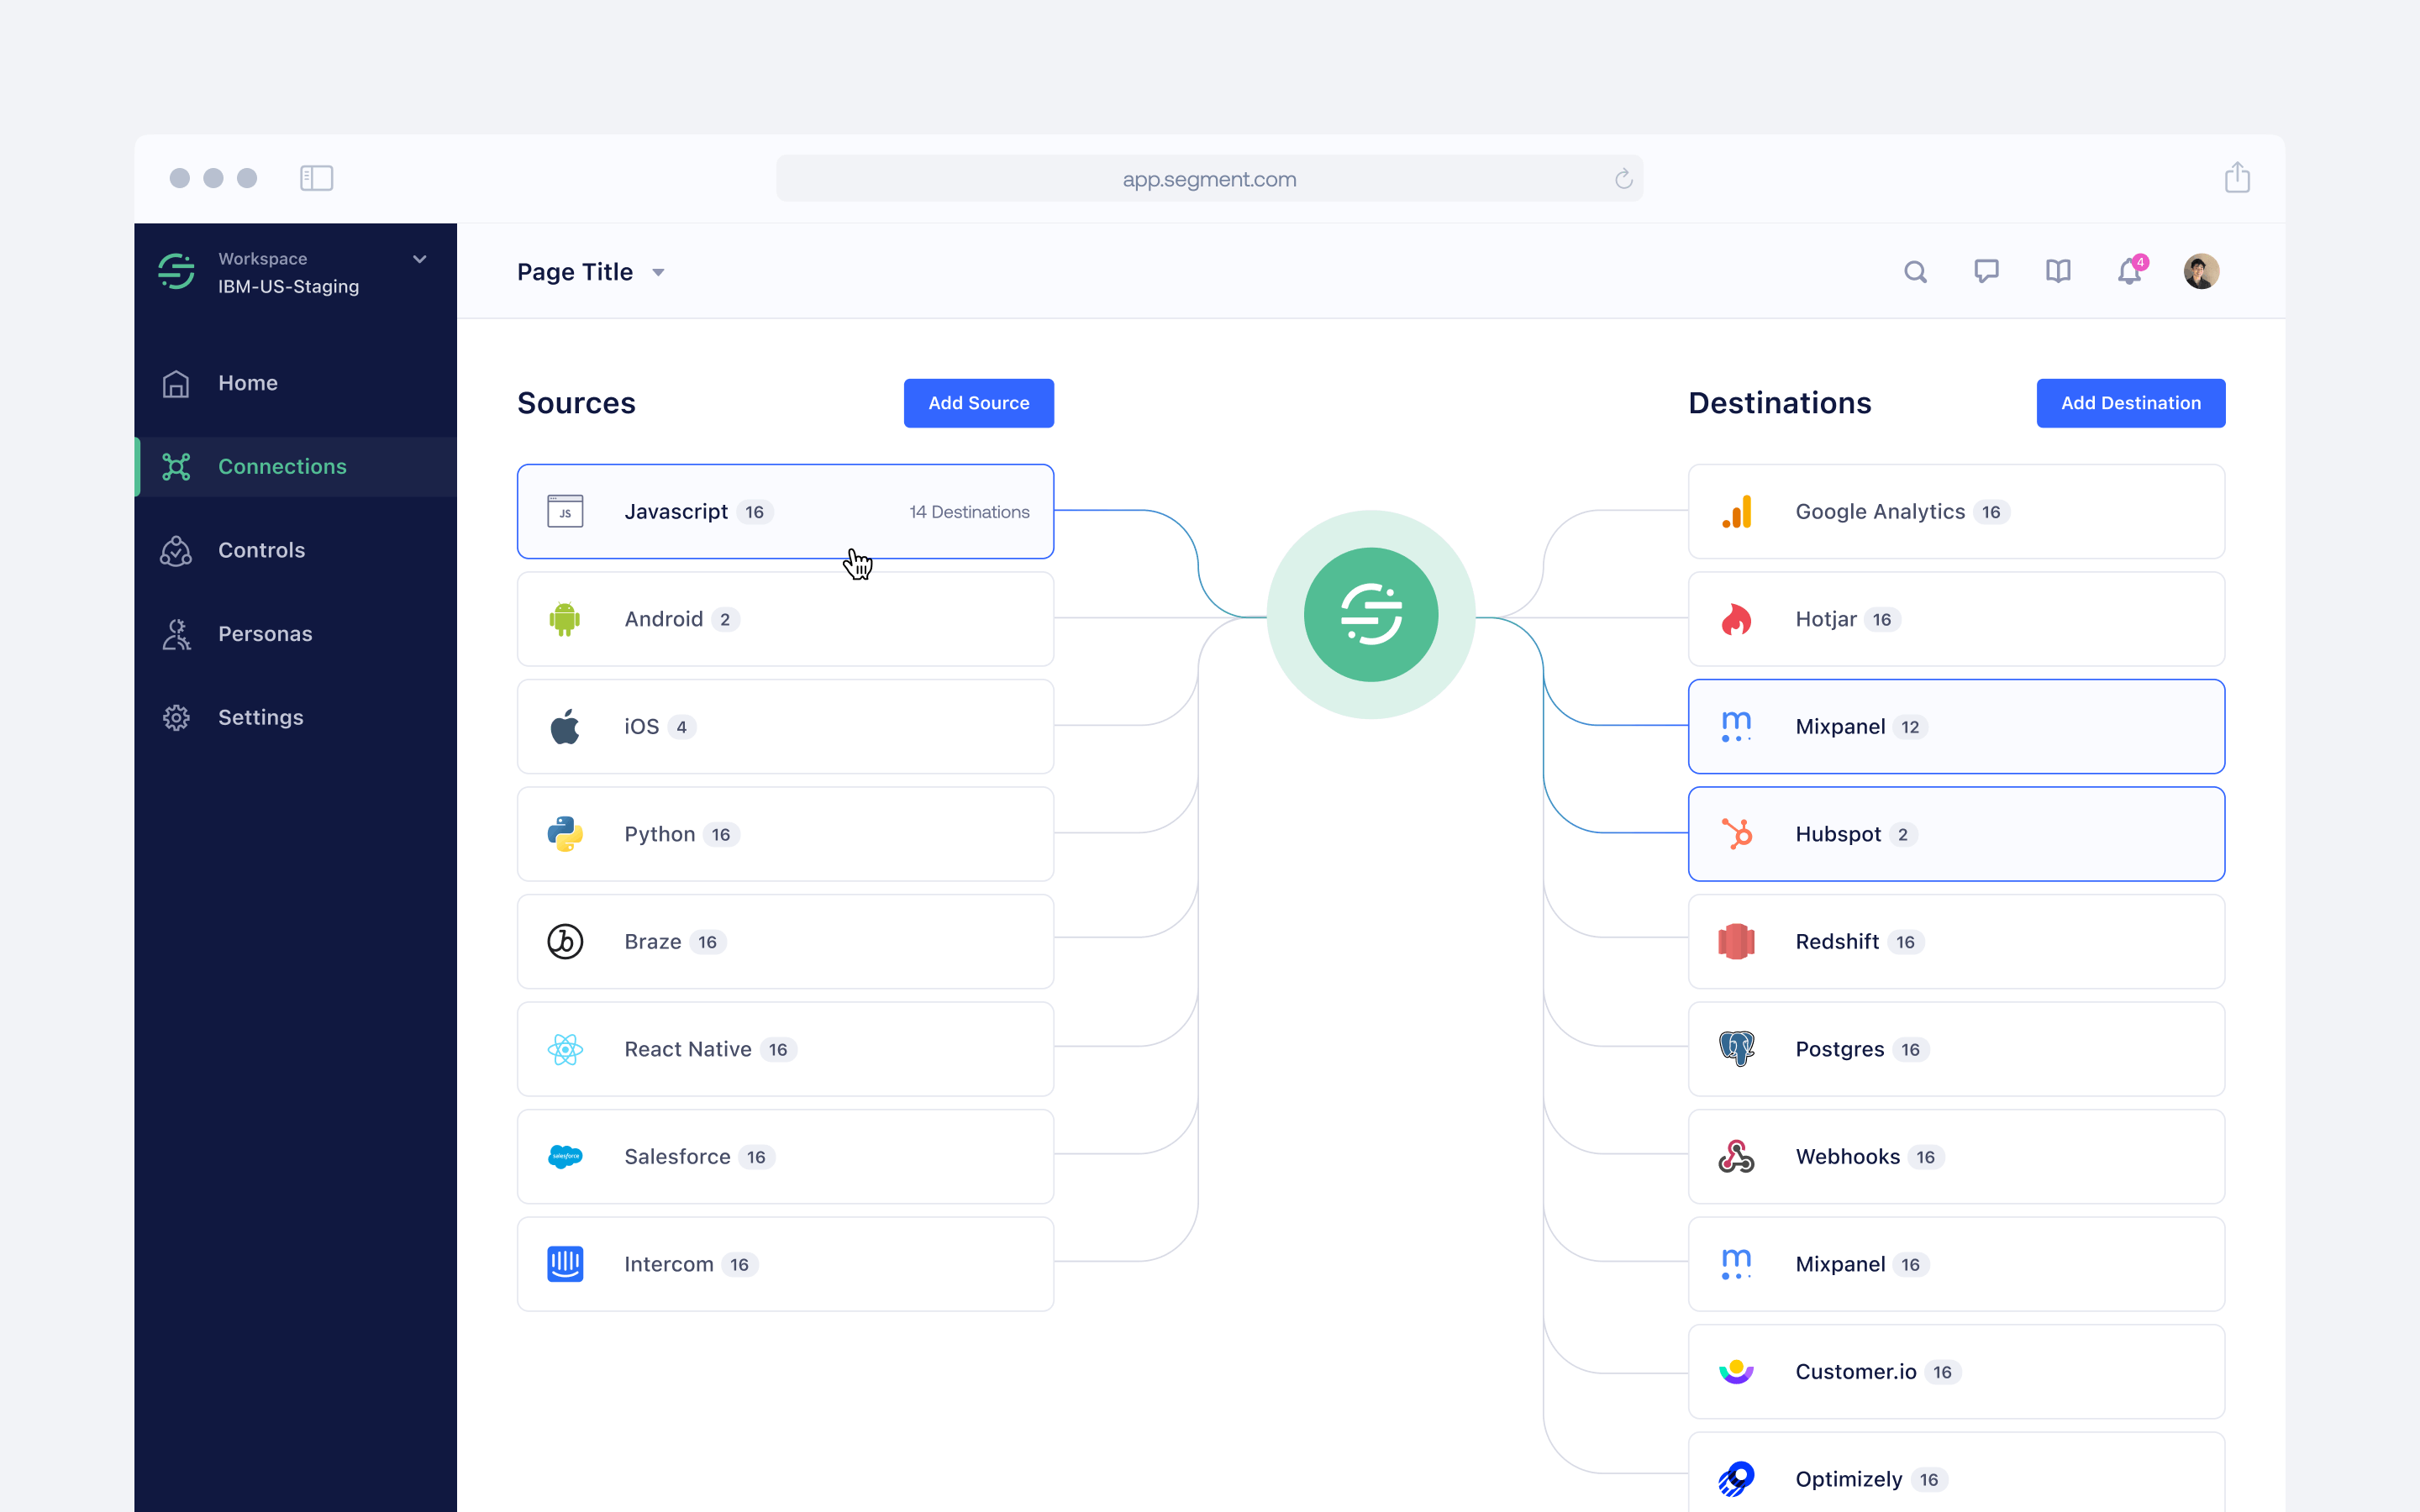Image resolution: width=2420 pixels, height=1512 pixels.
Task: Go to Home in sidebar
Action: coord(248,383)
